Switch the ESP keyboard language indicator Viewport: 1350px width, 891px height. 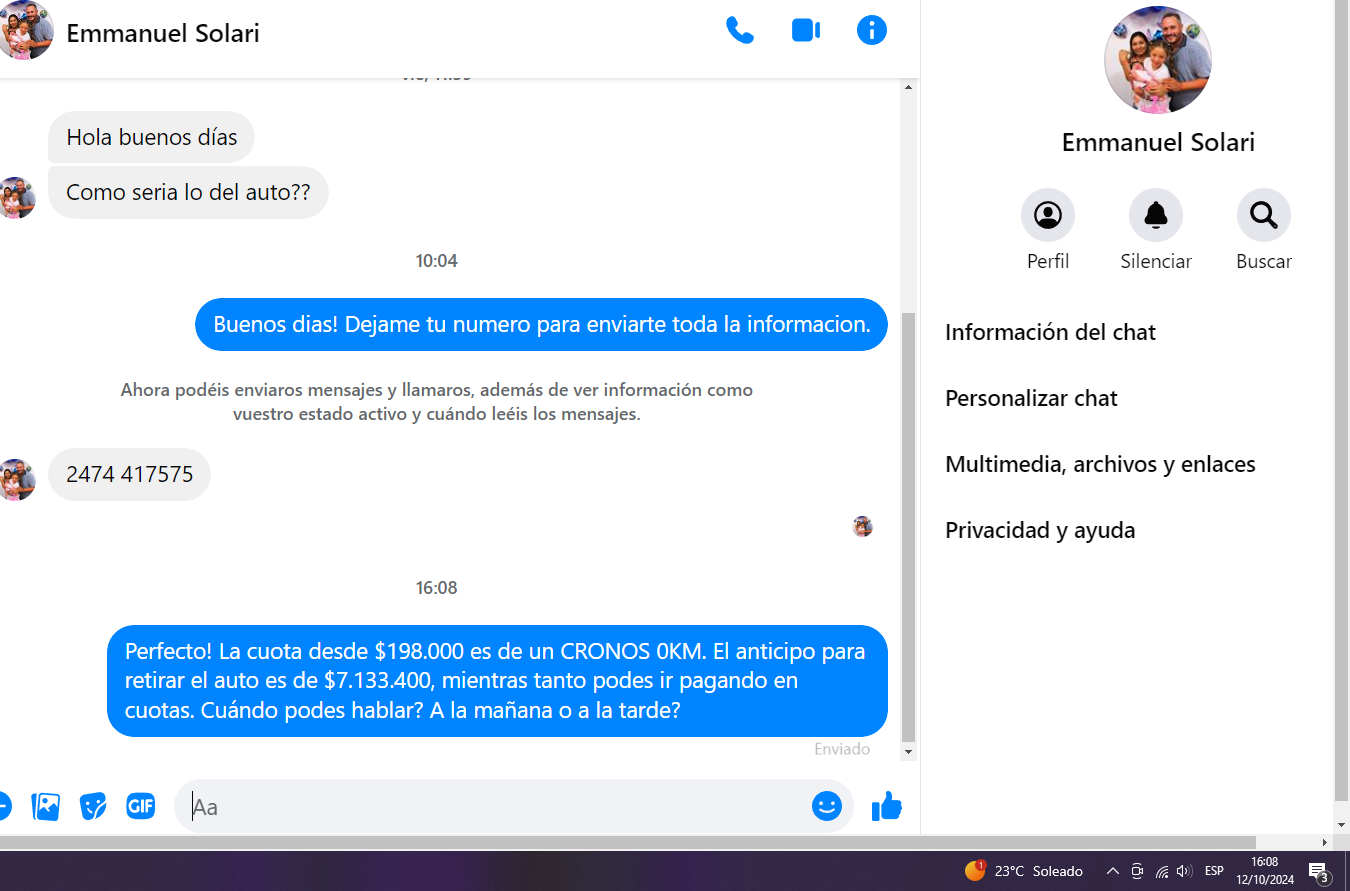point(1214,871)
